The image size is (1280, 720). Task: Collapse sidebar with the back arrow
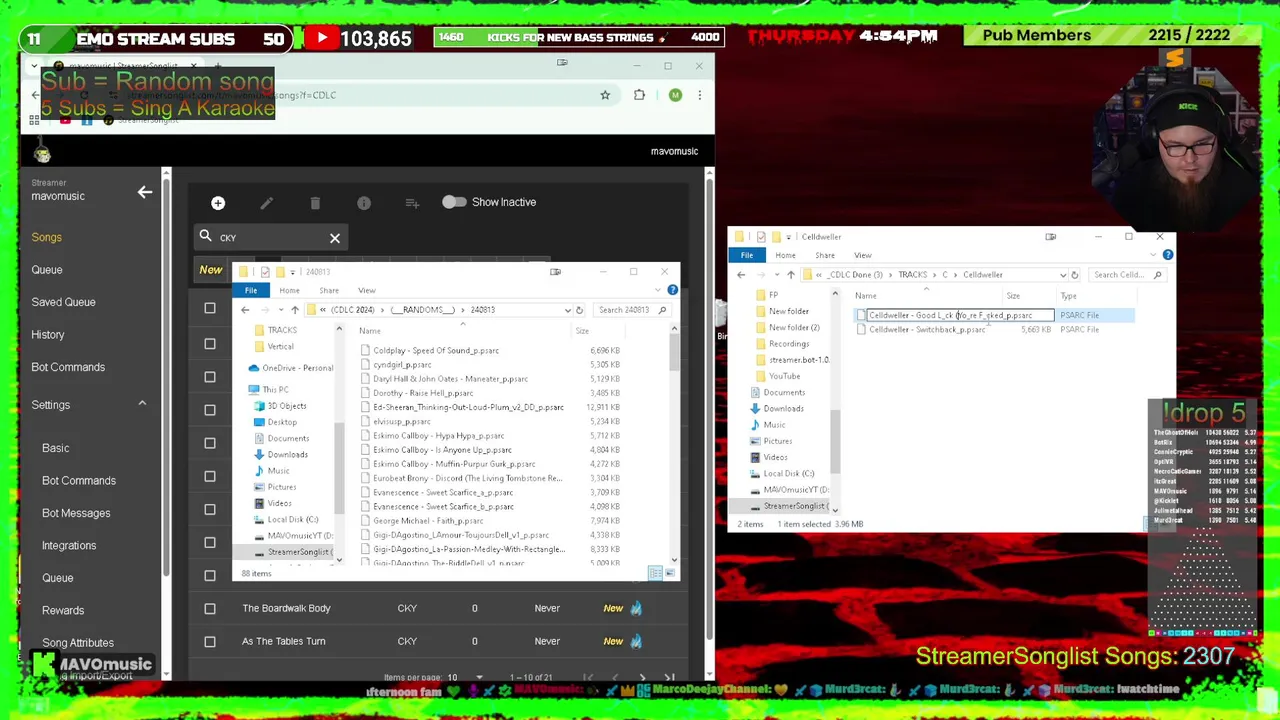pos(145,192)
